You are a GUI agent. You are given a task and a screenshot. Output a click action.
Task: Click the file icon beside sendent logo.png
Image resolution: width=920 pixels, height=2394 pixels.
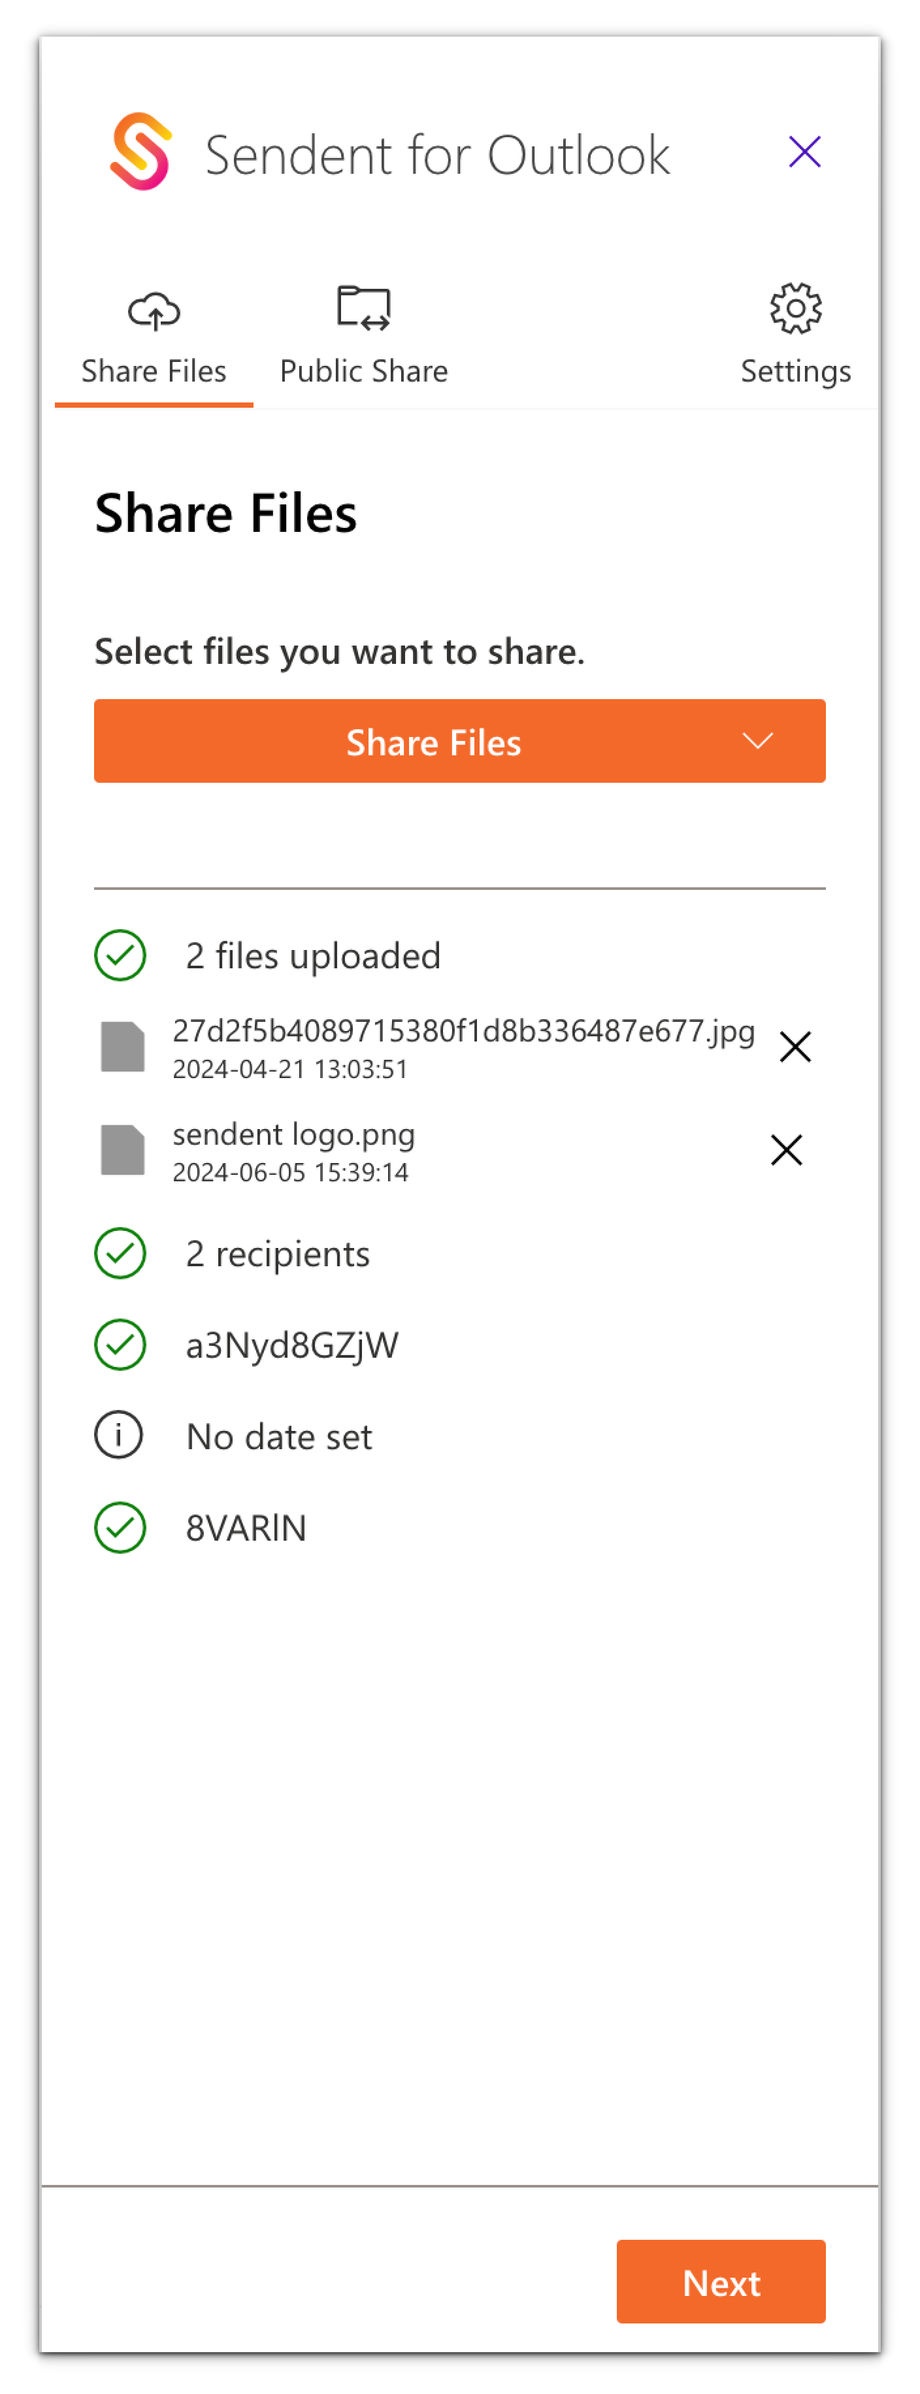[x=123, y=1150]
